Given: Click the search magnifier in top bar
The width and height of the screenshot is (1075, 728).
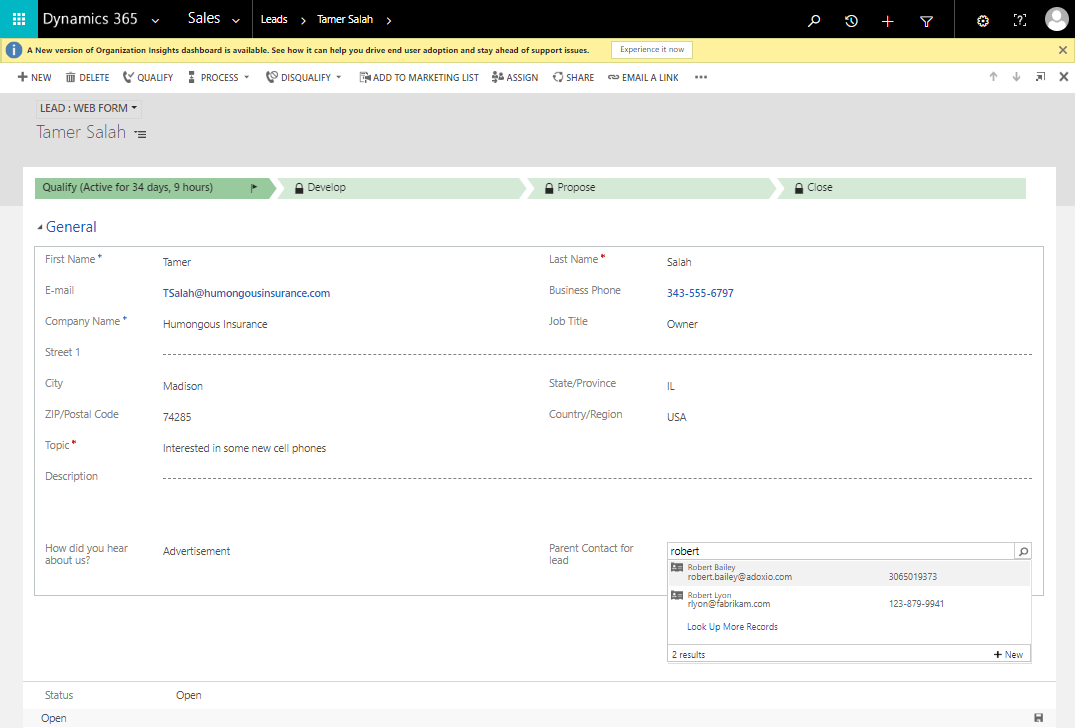Looking at the screenshot, I should pyautogui.click(x=814, y=20).
